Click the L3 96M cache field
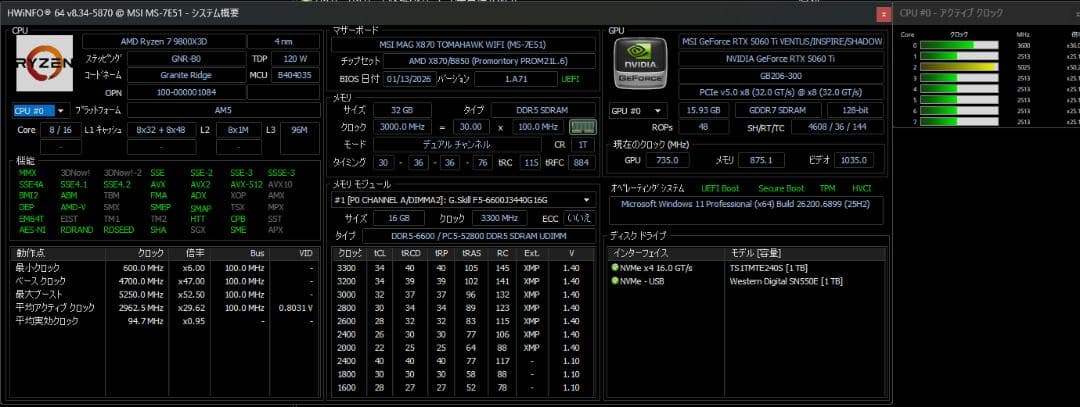The height and width of the screenshot is (407, 1080). 300,129
